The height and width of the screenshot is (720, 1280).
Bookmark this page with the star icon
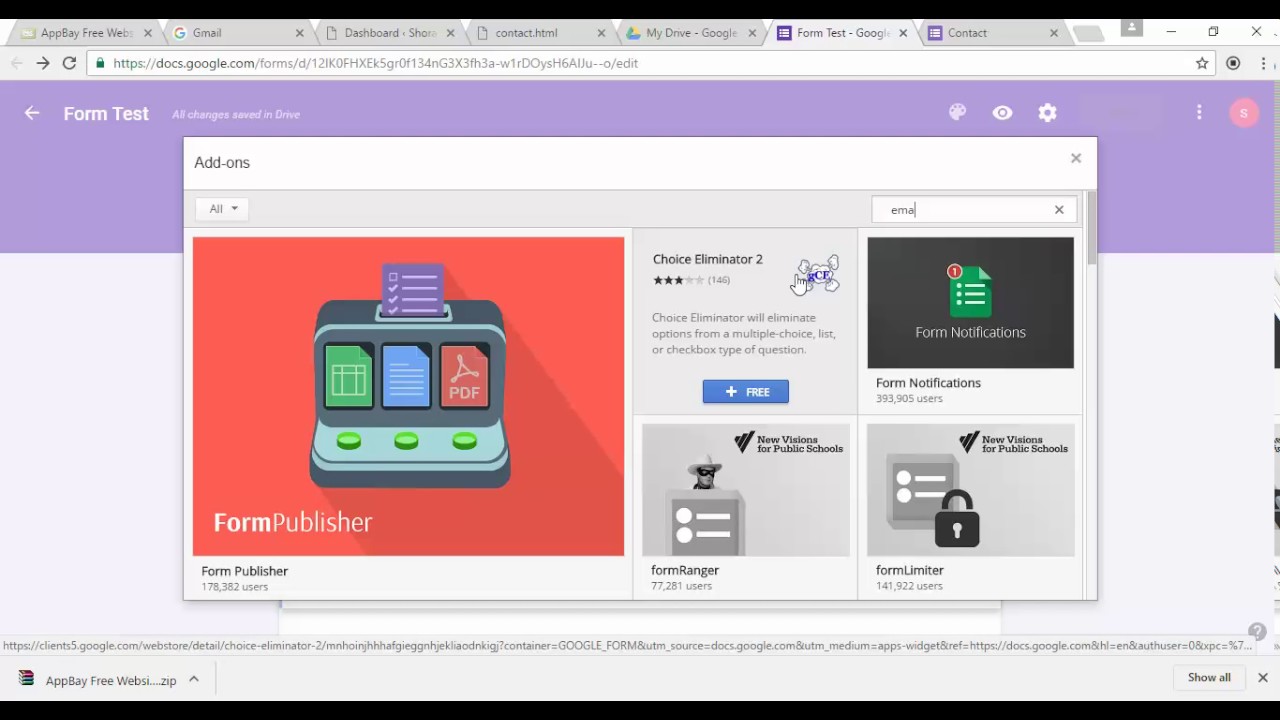pyautogui.click(x=1202, y=63)
